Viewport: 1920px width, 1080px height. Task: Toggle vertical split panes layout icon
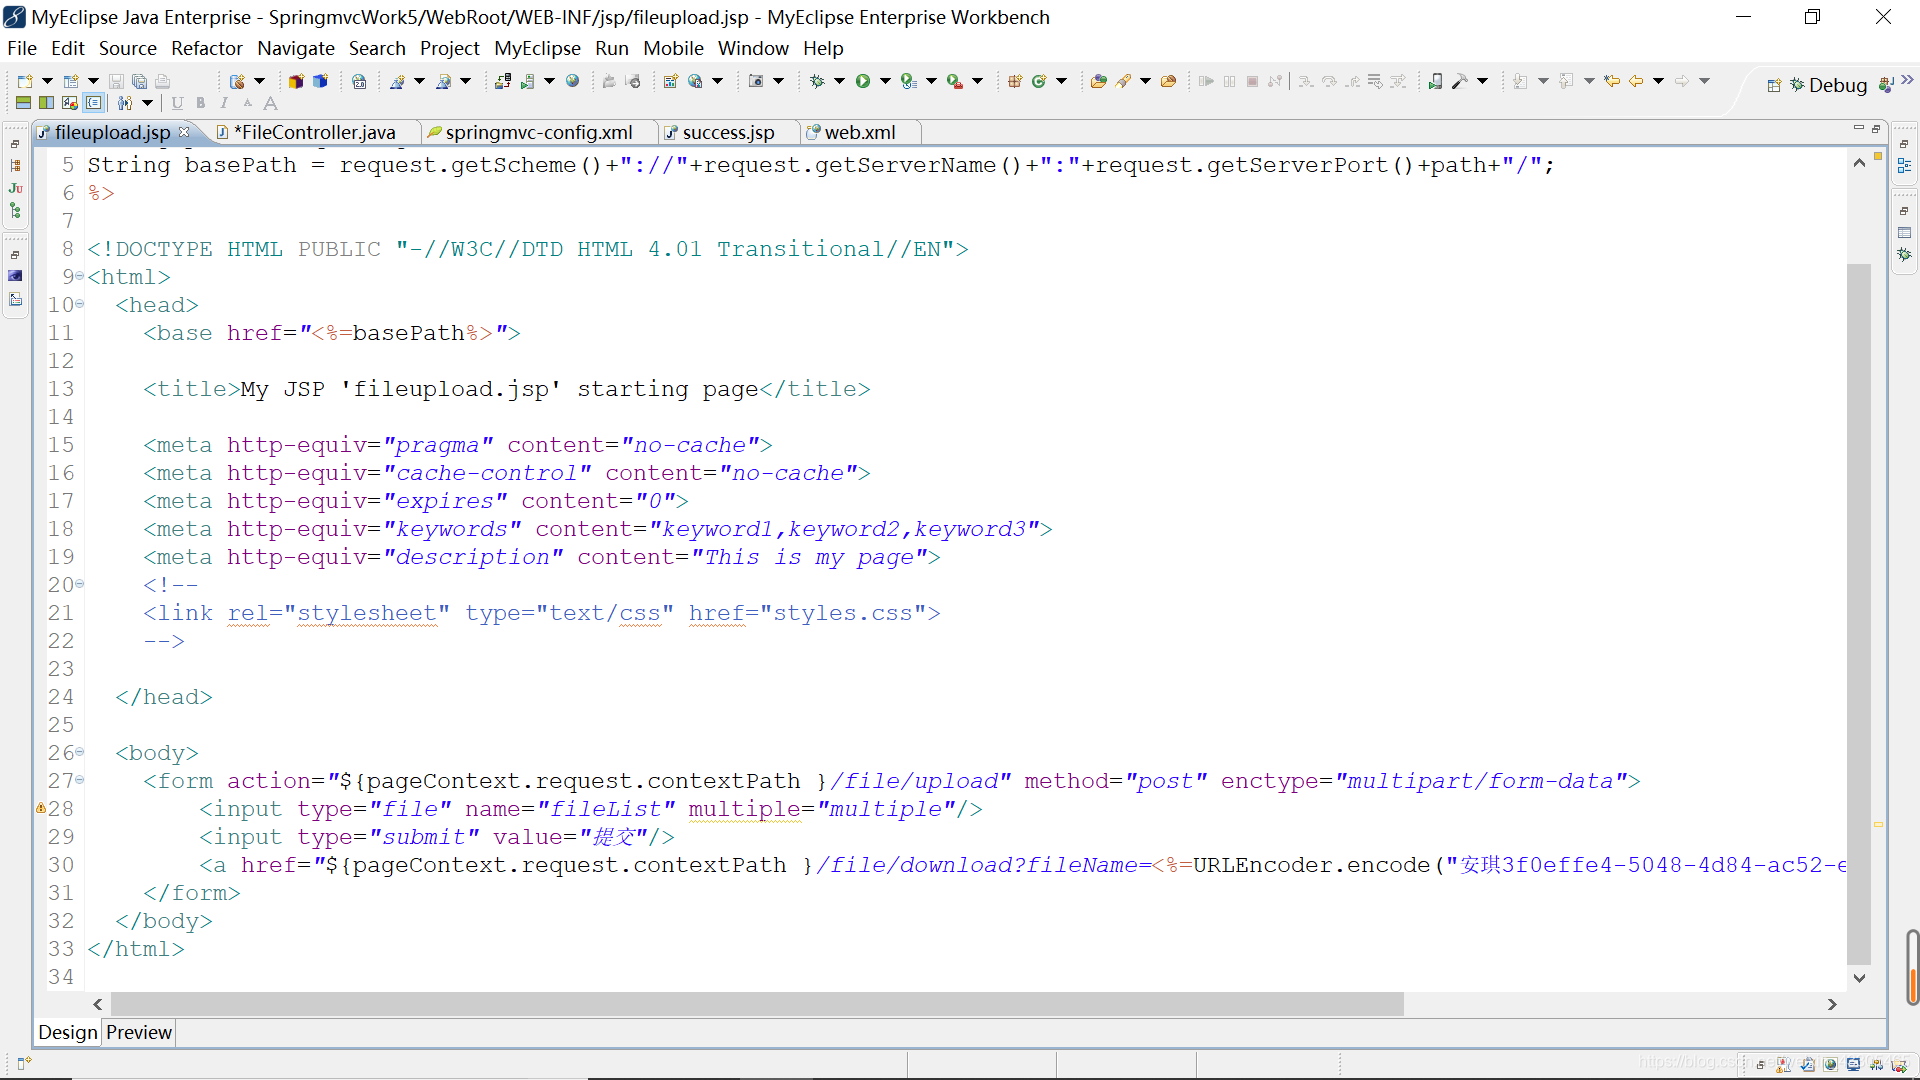click(x=46, y=103)
